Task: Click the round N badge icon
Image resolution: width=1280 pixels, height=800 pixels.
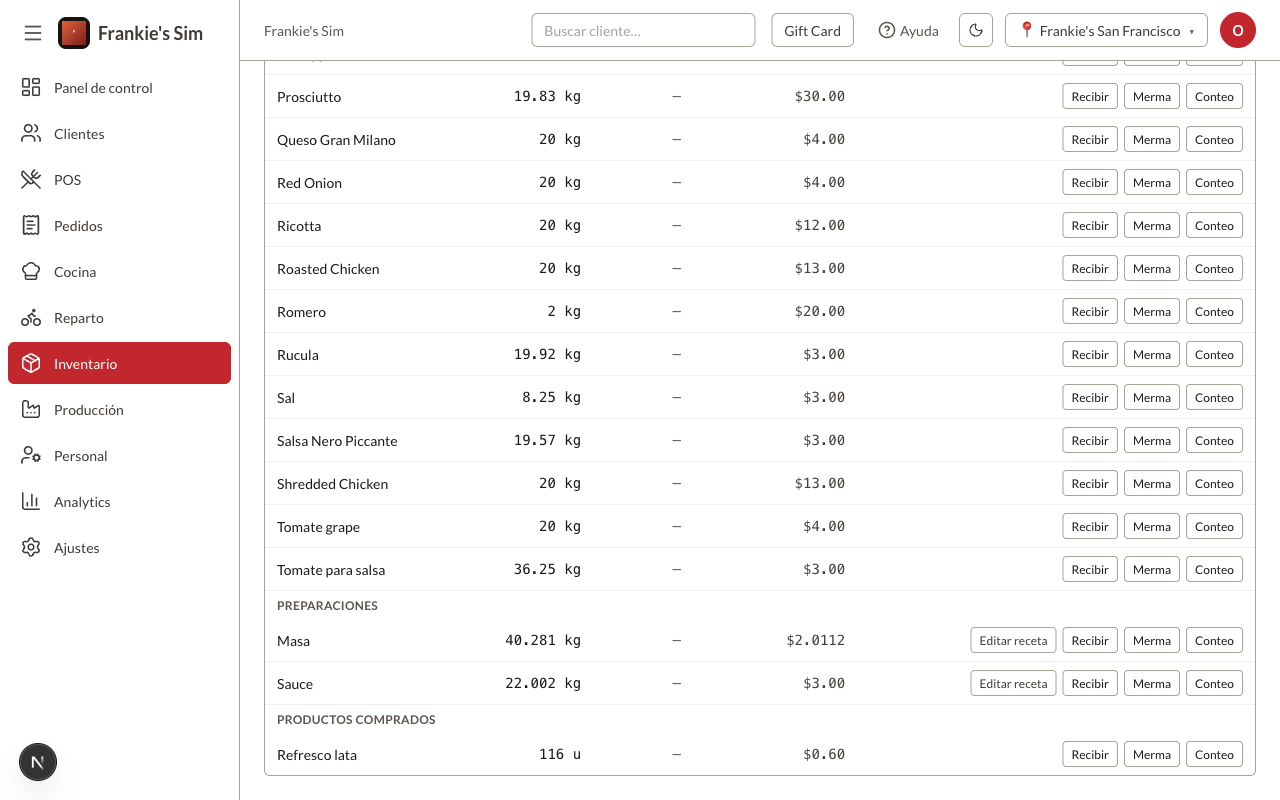Action: pyautogui.click(x=38, y=762)
